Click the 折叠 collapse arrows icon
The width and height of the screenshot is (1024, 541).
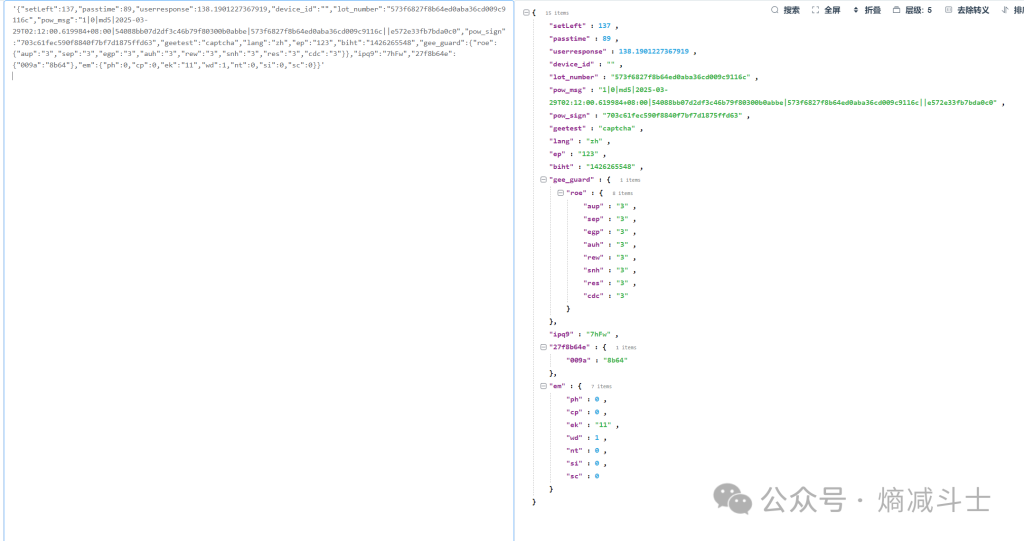click(x=856, y=10)
